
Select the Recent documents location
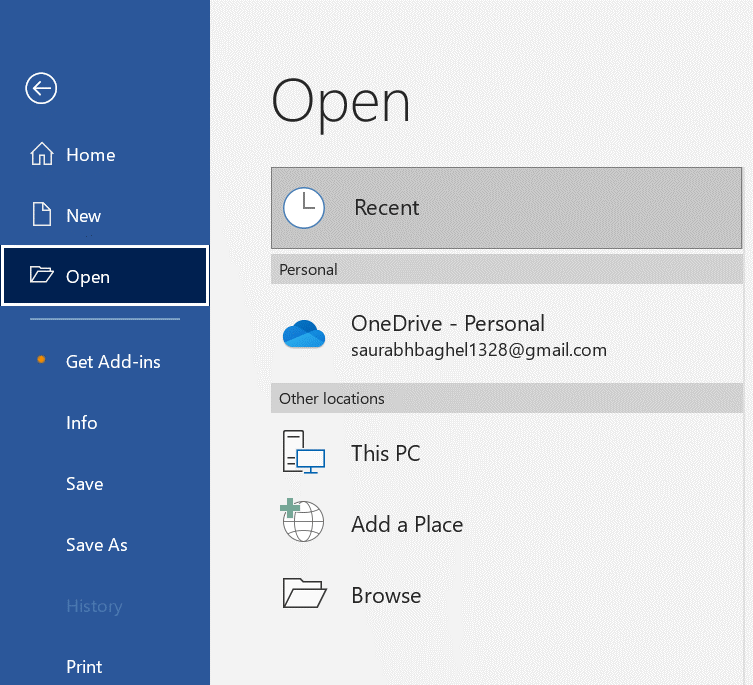pyautogui.click(x=387, y=208)
